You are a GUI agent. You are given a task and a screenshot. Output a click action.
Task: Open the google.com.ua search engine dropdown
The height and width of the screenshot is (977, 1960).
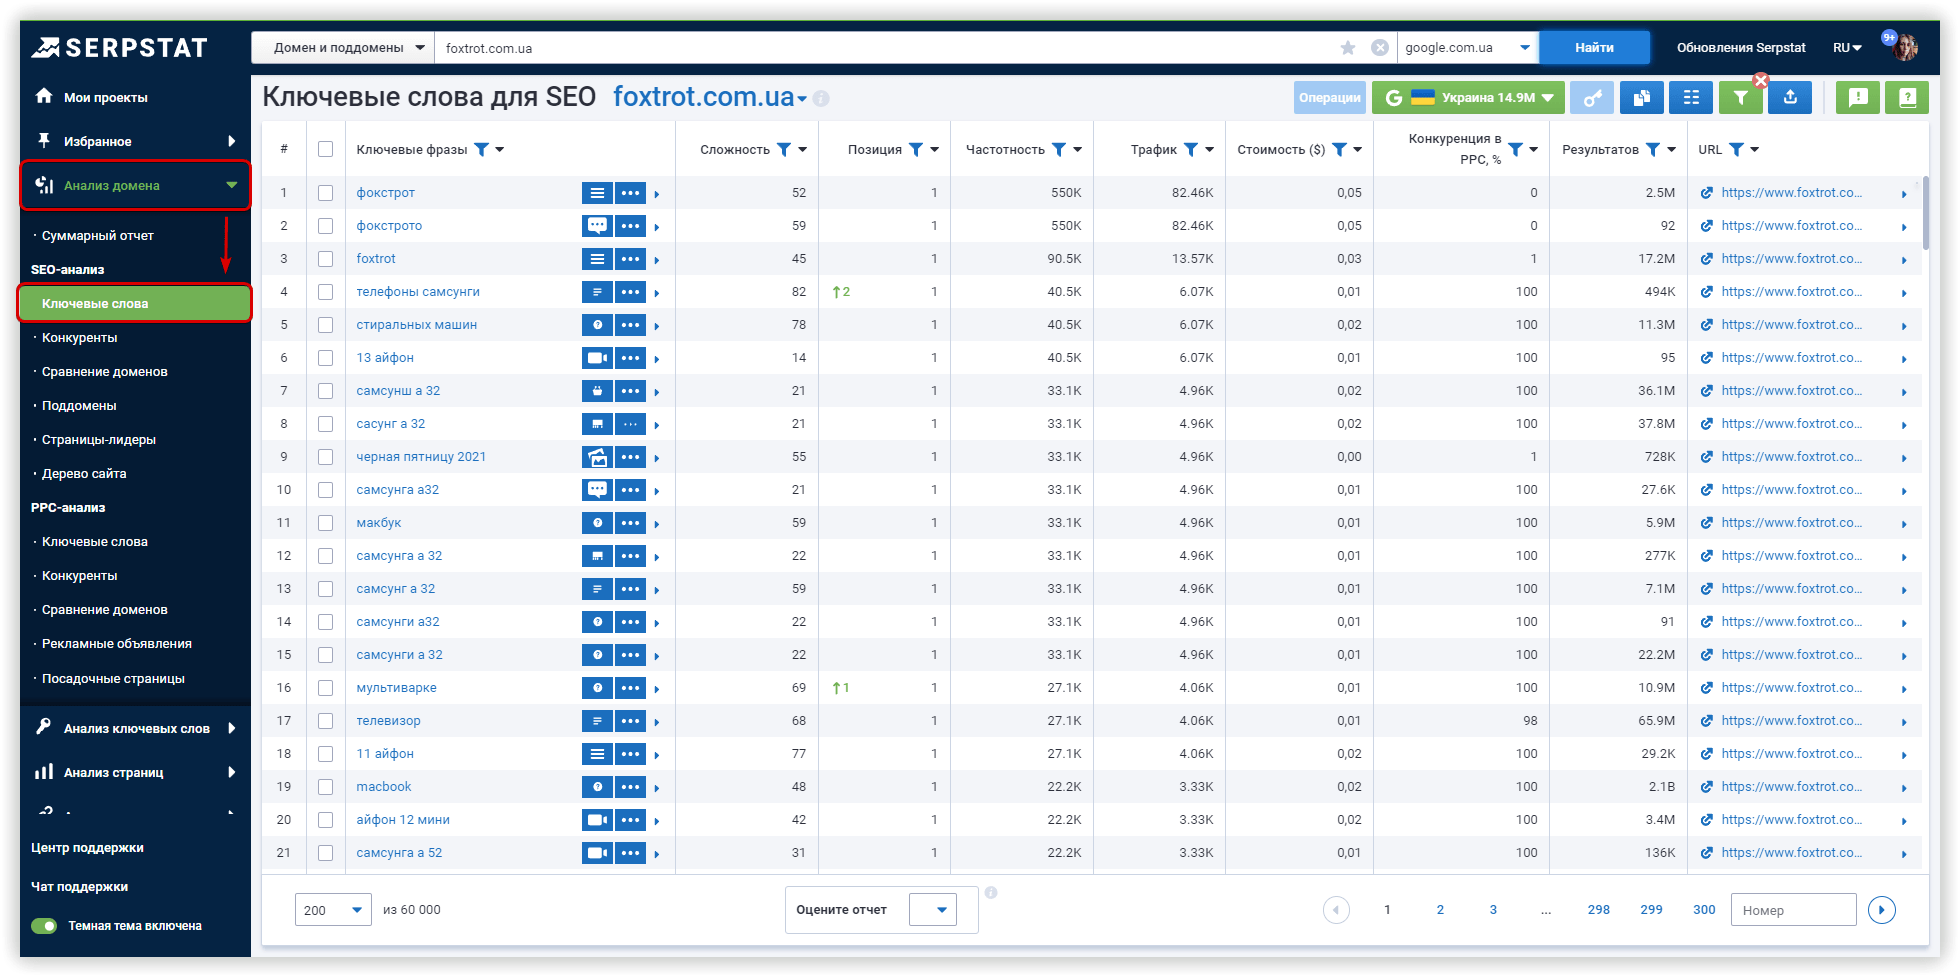[1467, 48]
